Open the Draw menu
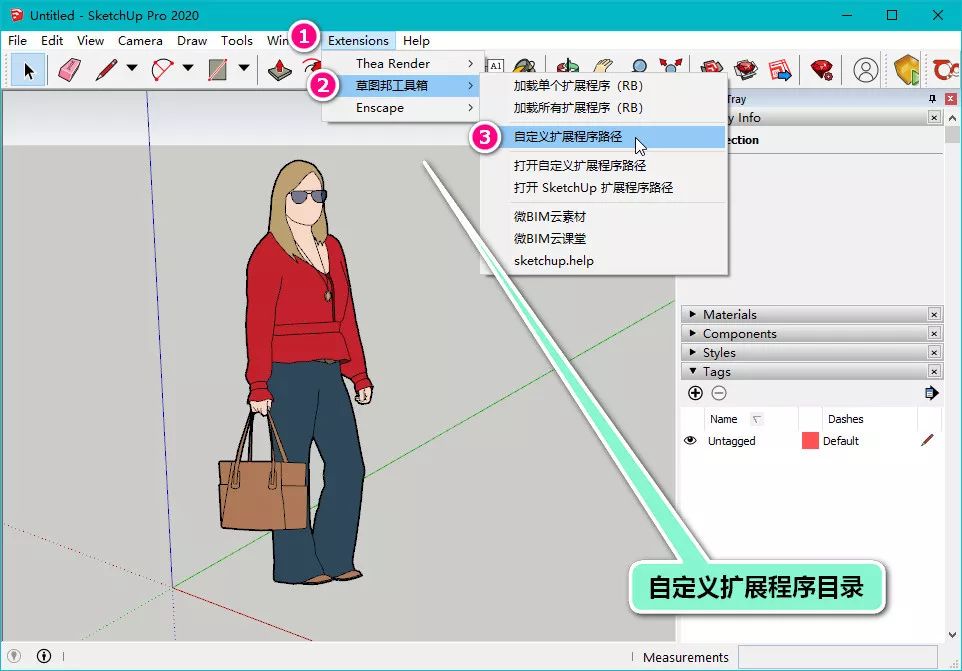962x671 pixels. 192,40
